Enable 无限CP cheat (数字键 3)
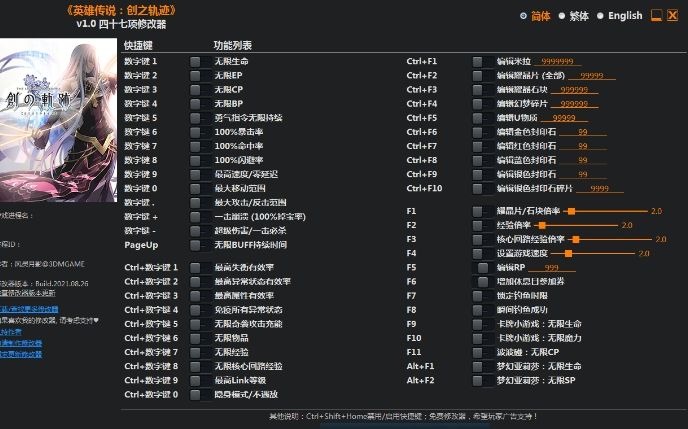 click(200, 90)
